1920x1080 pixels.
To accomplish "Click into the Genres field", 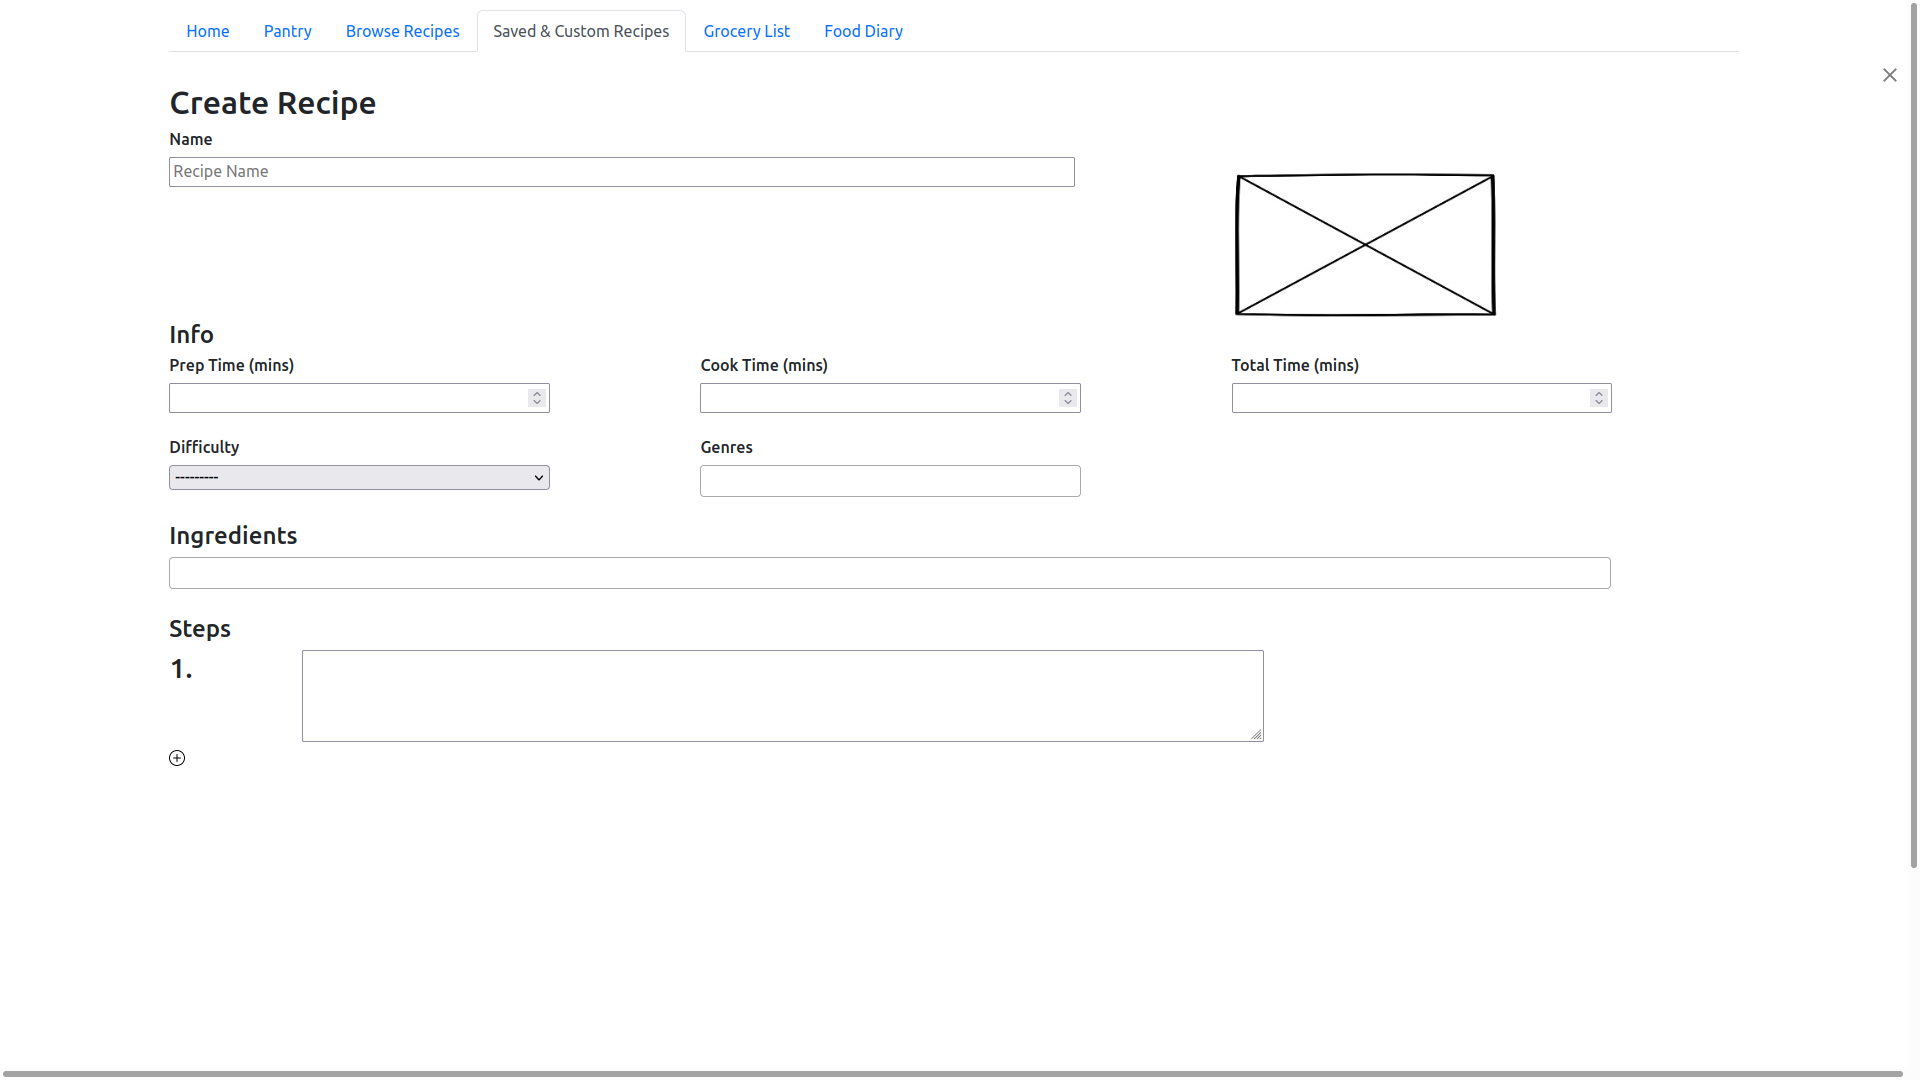I will point(890,481).
